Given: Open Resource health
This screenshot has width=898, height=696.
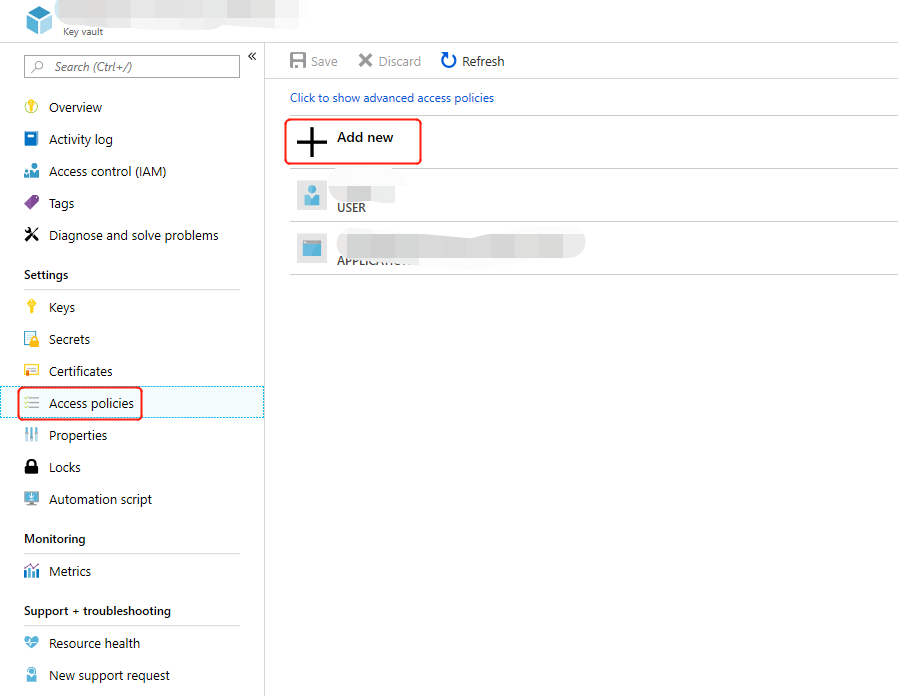Looking at the screenshot, I should (94, 643).
